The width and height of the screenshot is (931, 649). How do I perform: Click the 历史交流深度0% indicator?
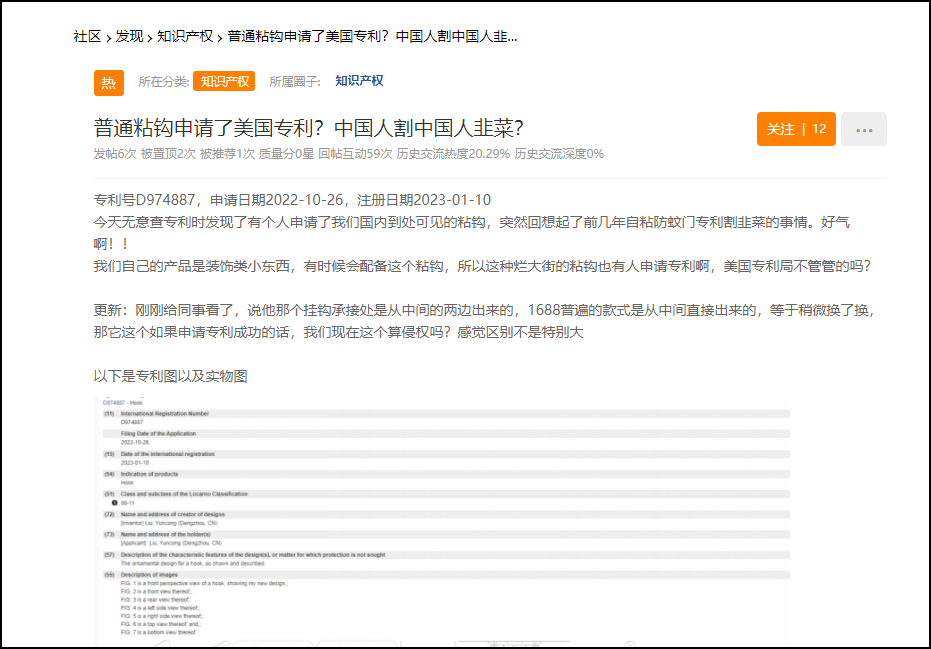tap(559, 154)
